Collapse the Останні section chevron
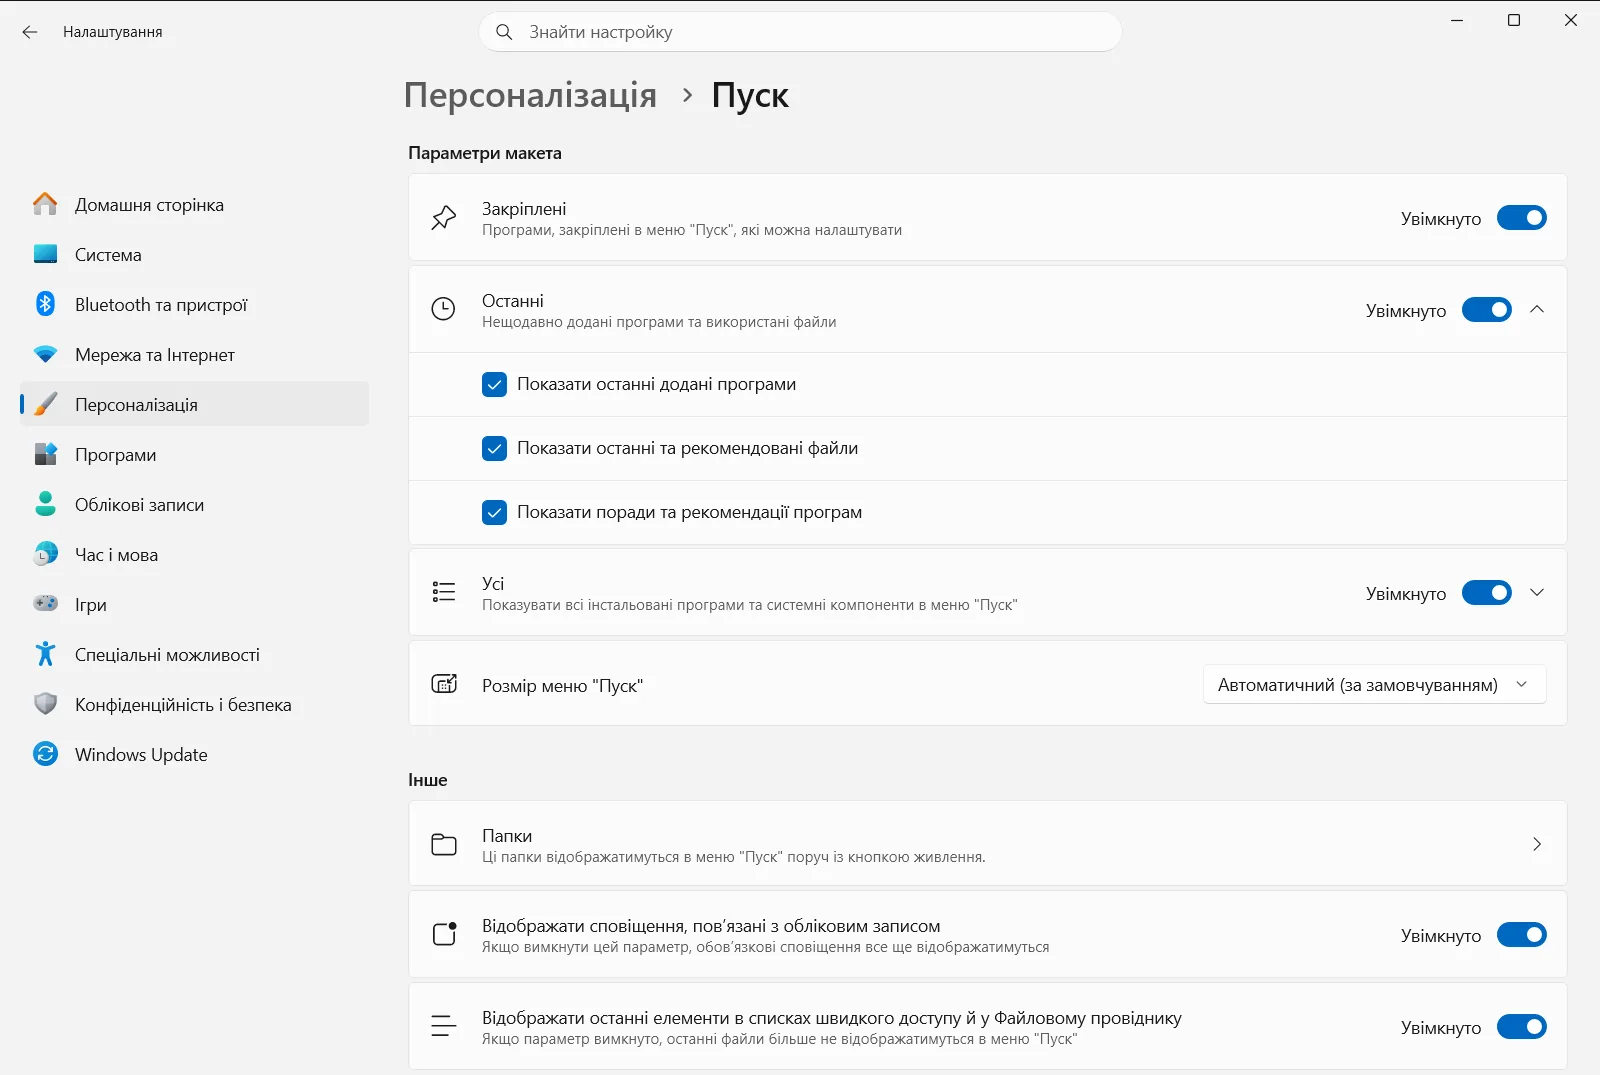 tap(1537, 310)
